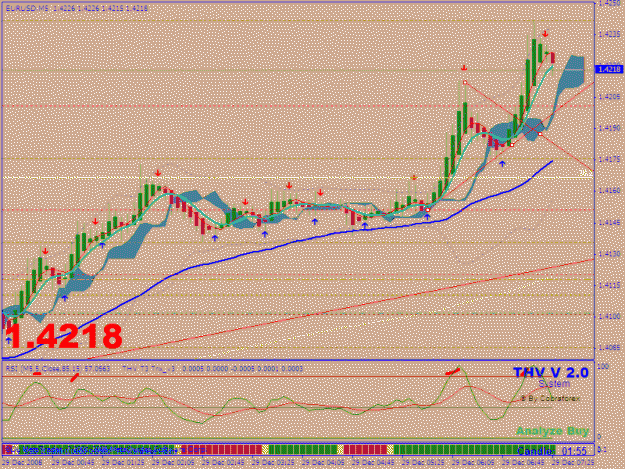The image size is (625, 469).
Task: Click the 1.4190 price axis label
Action: pos(609,128)
